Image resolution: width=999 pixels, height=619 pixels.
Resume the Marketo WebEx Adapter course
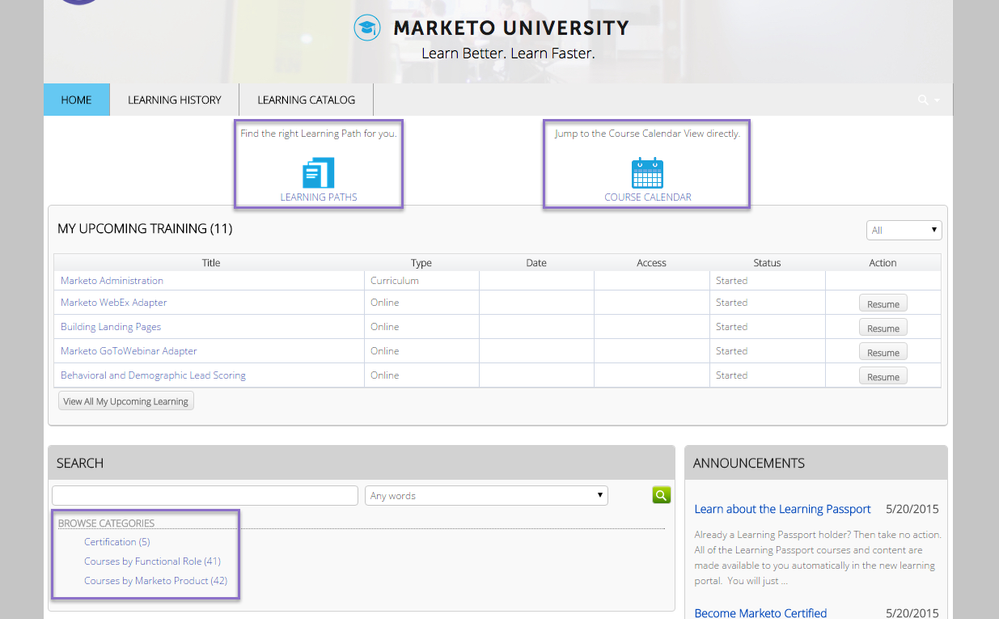click(x=883, y=304)
